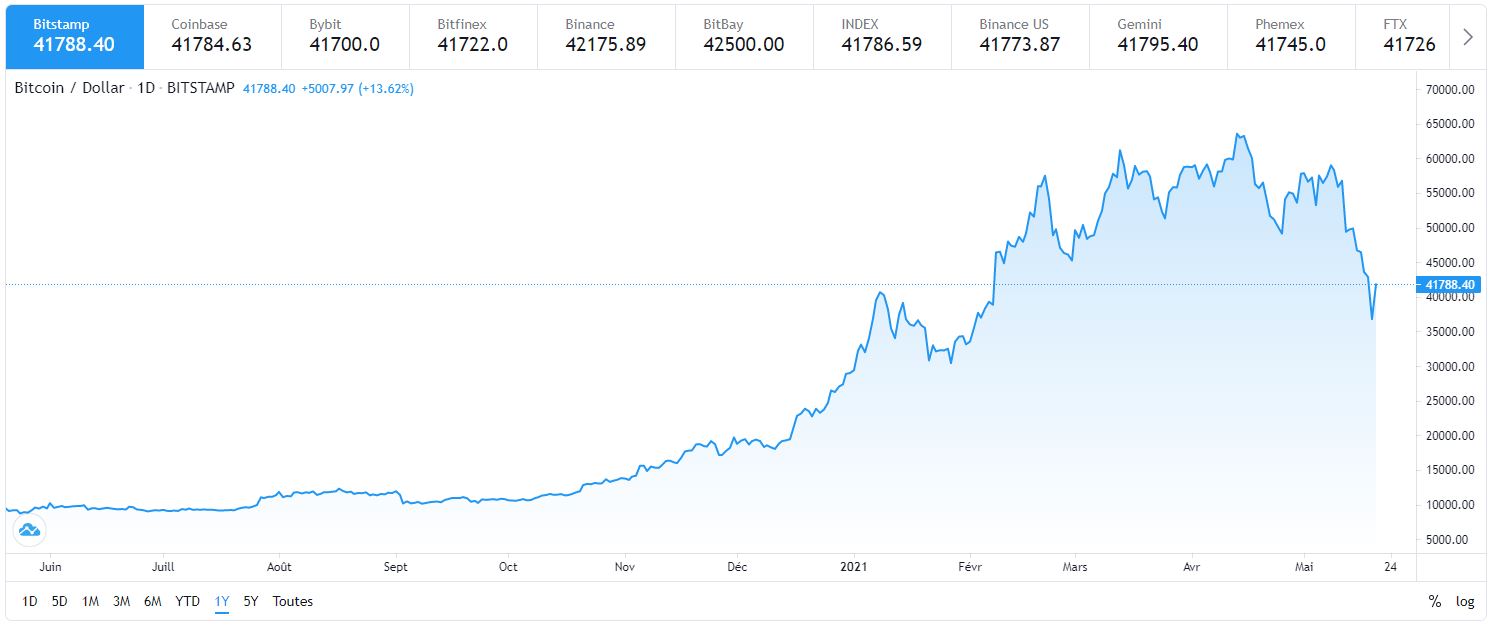Image resolution: width=1492 pixels, height=629 pixels.
Task: Switch to Gemini exchange tab
Action: click(1157, 35)
